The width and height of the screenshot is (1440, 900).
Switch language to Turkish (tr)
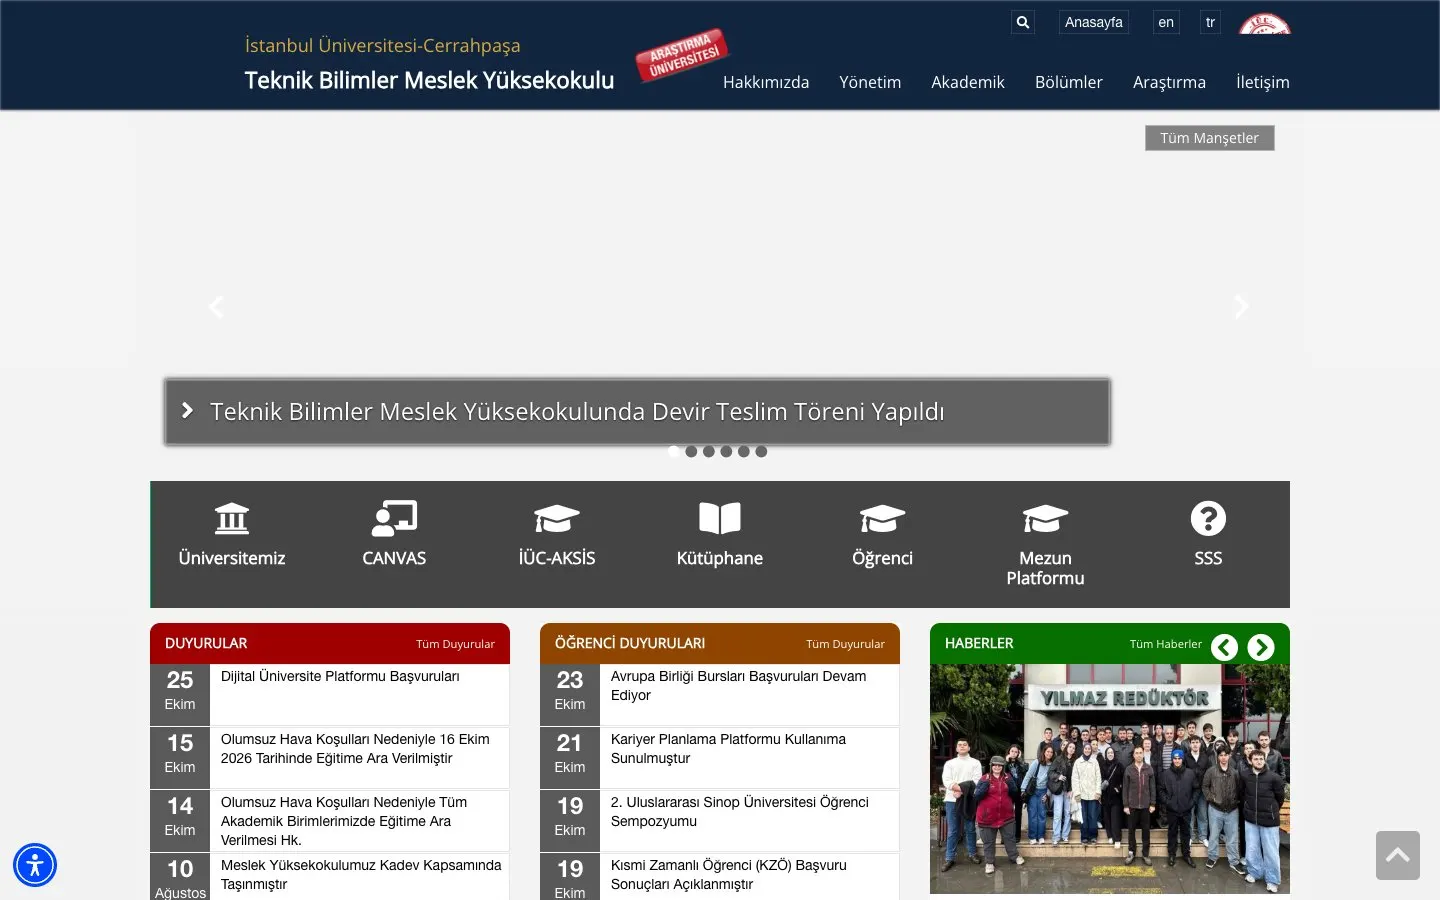(1210, 22)
